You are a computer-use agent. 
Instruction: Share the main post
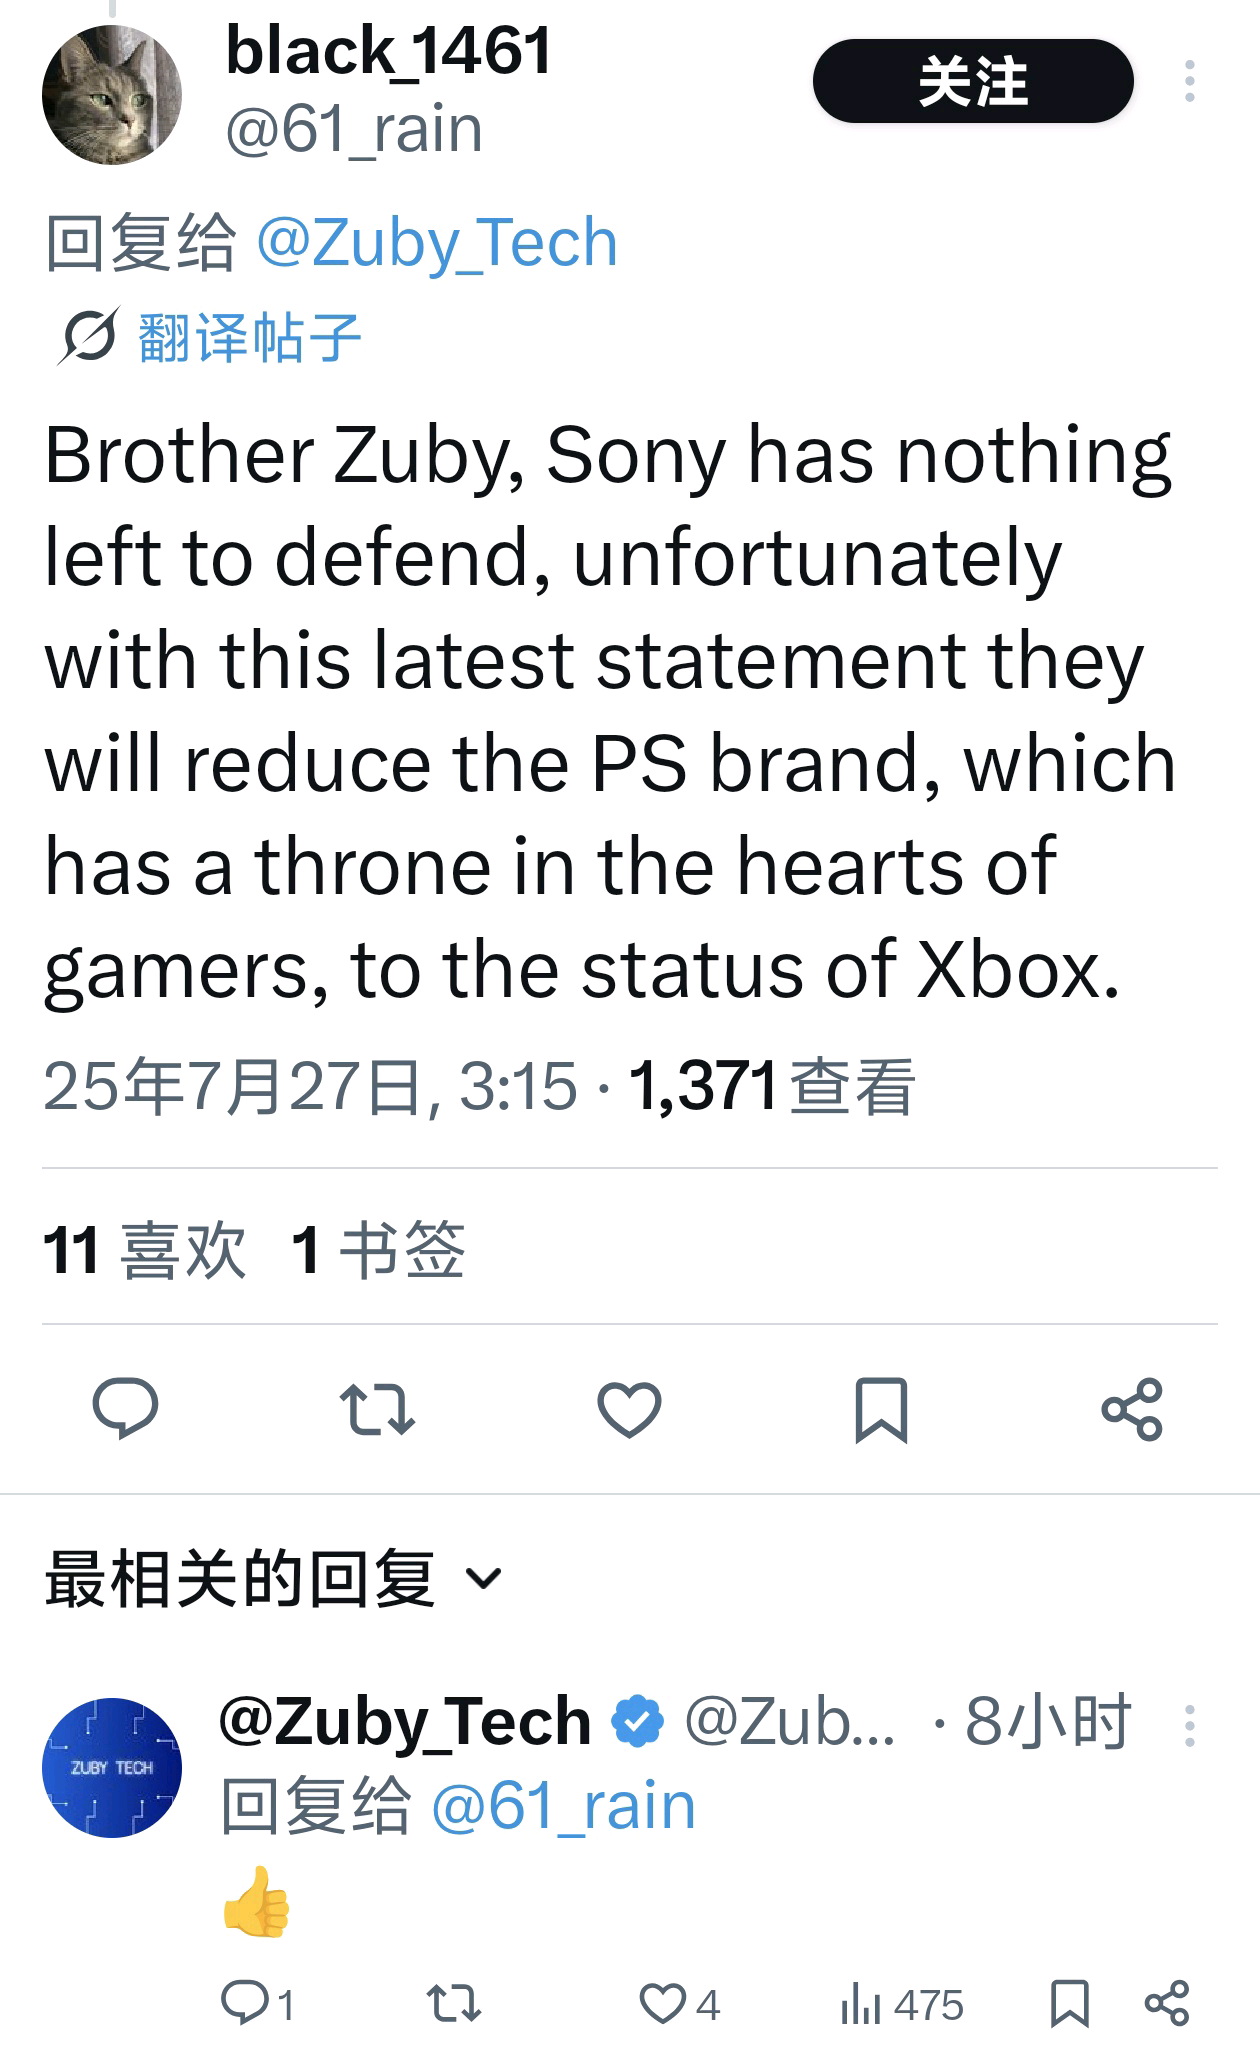(1132, 1408)
